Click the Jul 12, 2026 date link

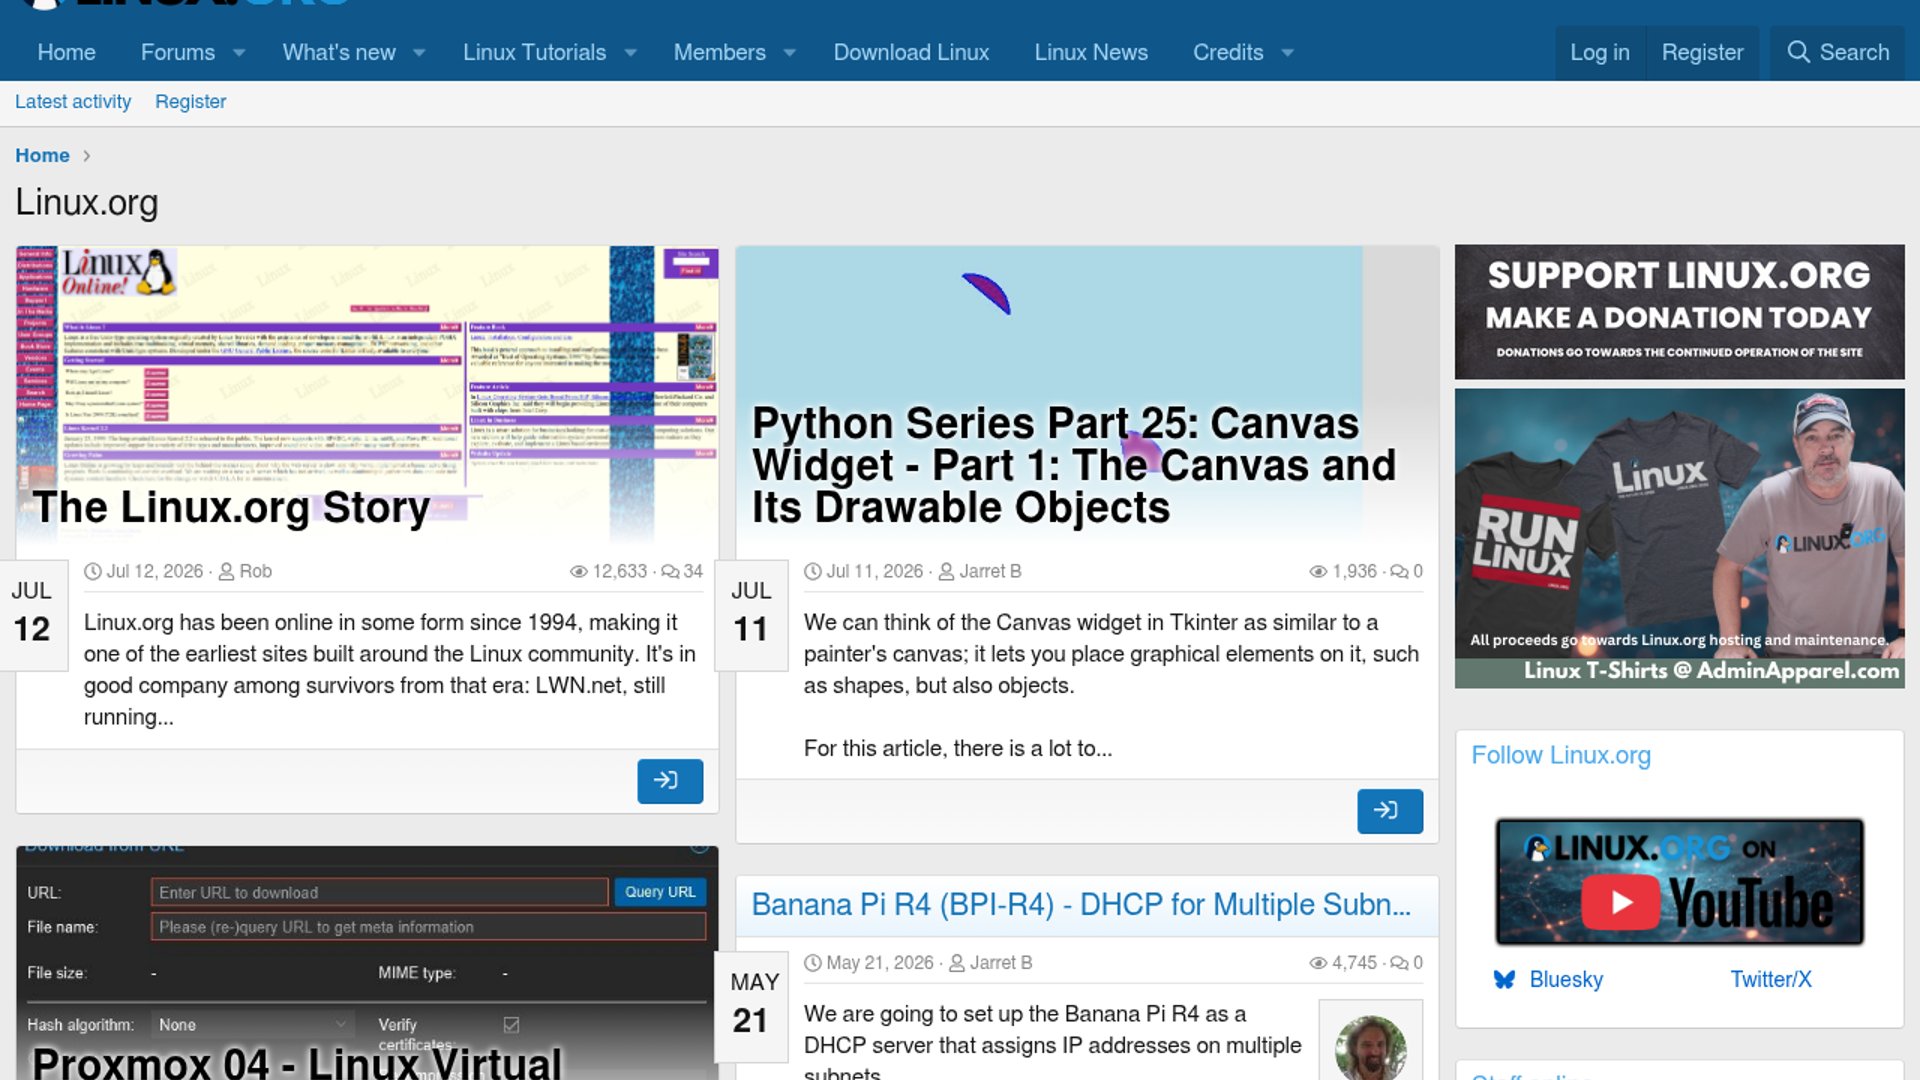pos(154,571)
